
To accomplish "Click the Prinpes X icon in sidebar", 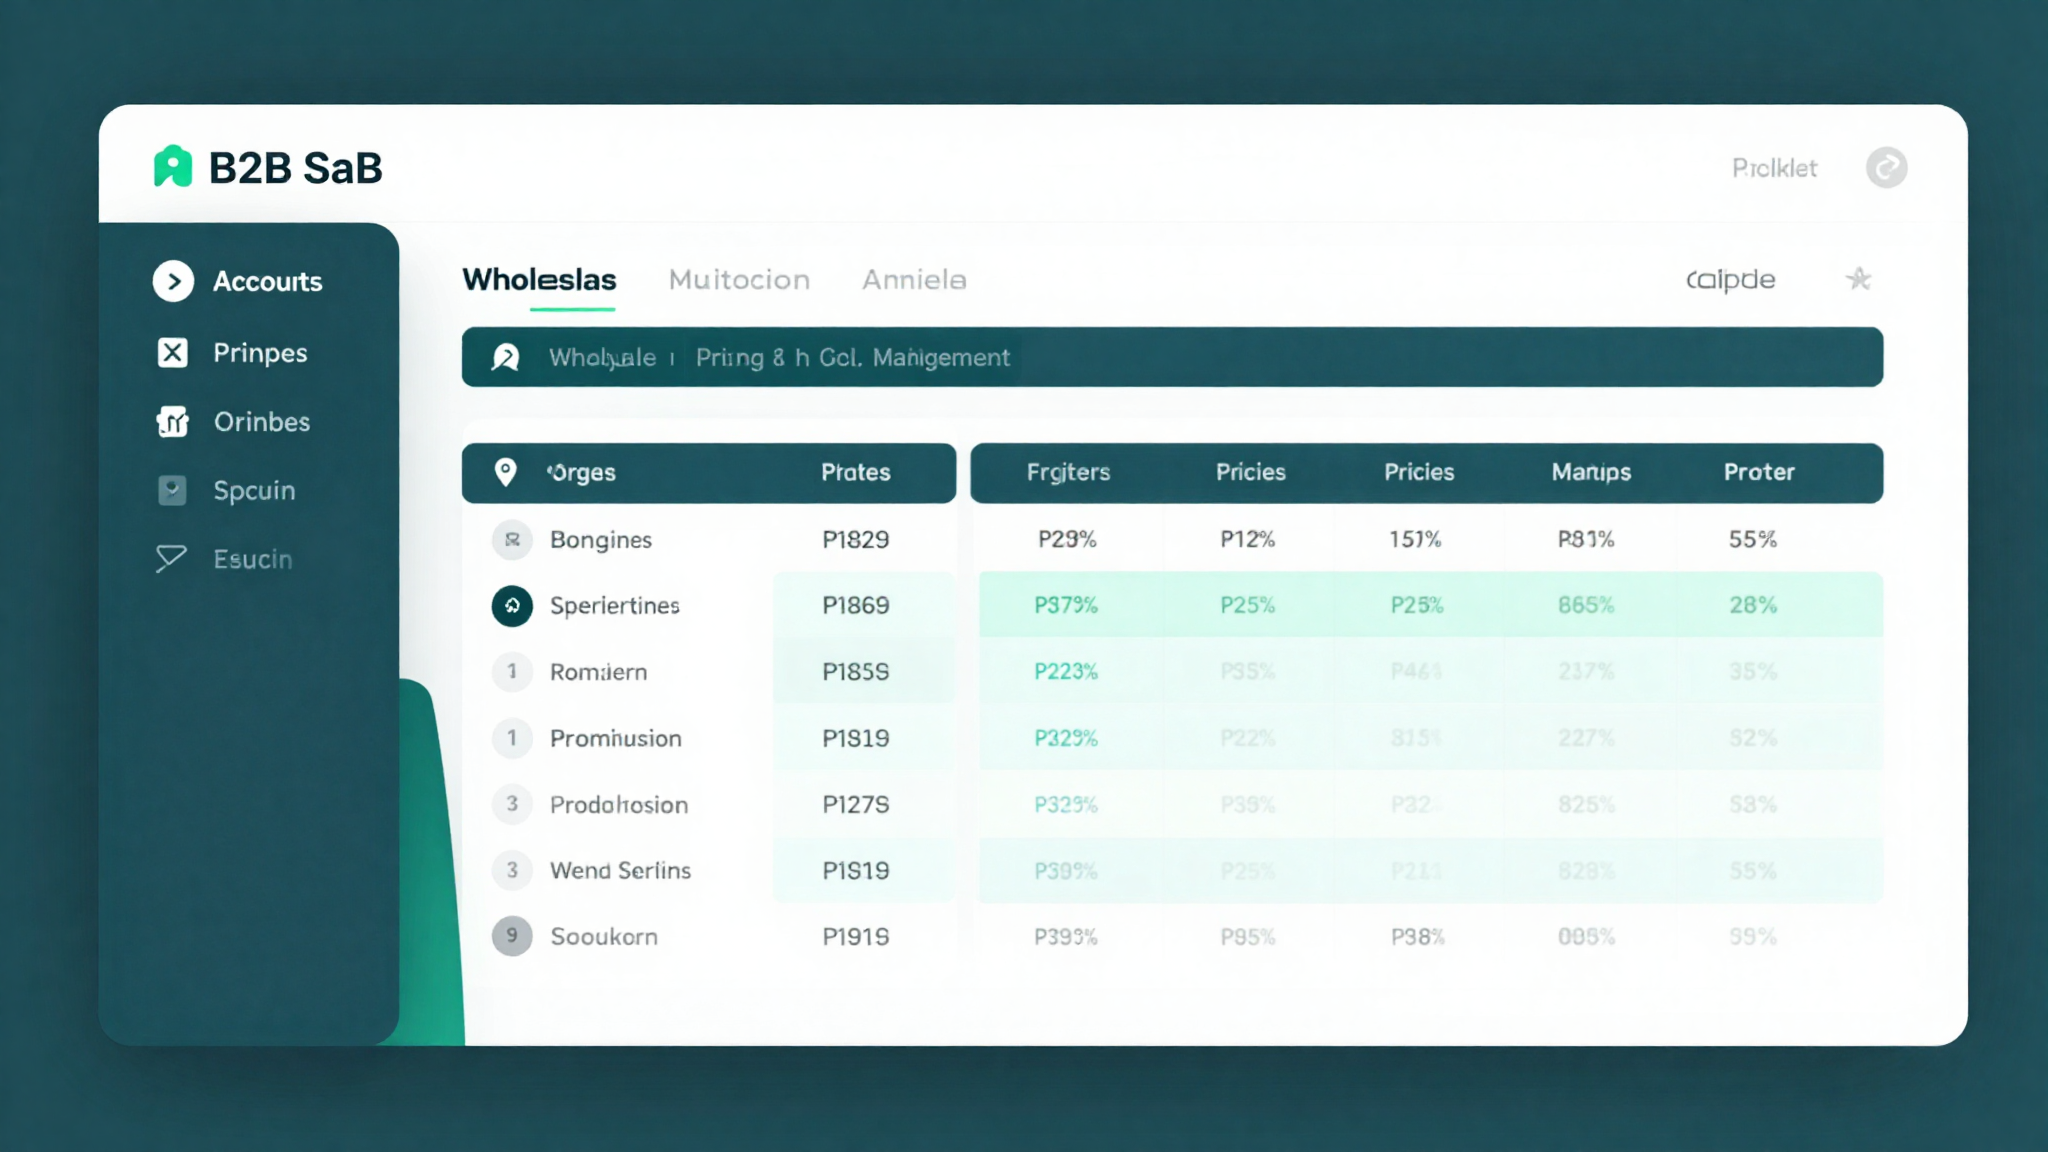I will coord(173,352).
